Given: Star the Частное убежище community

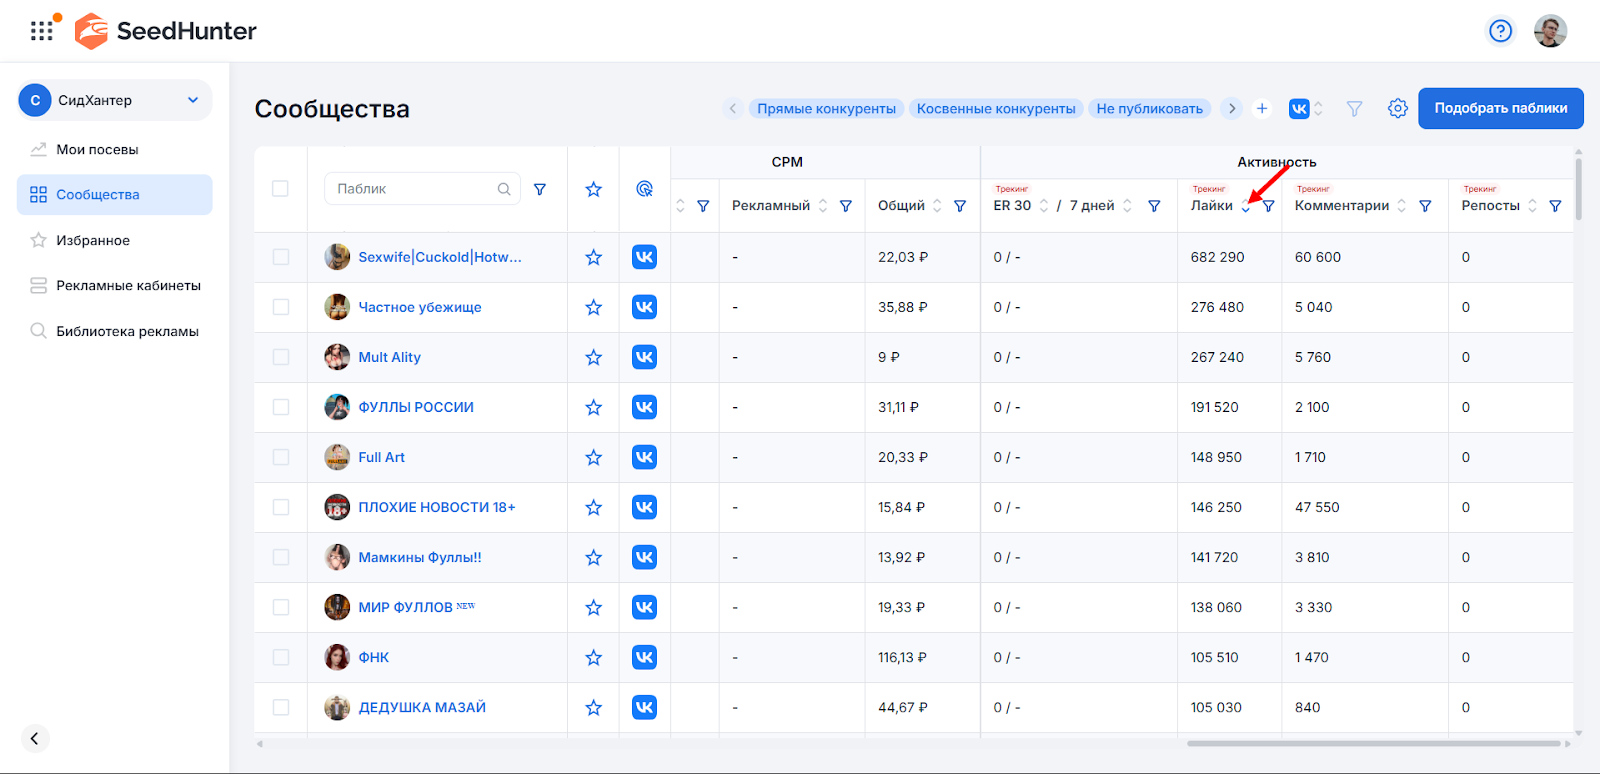Looking at the screenshot, I should [x=593, y=307].
